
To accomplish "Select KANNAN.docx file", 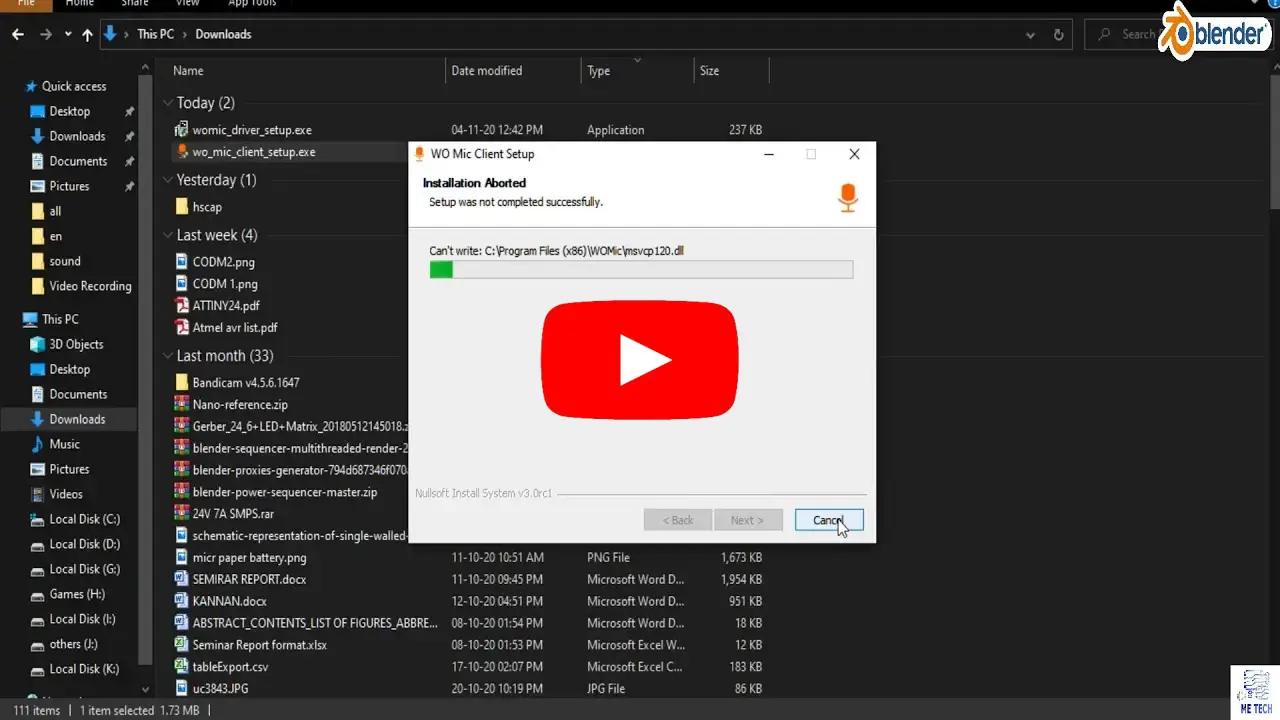I will [230, 602].
